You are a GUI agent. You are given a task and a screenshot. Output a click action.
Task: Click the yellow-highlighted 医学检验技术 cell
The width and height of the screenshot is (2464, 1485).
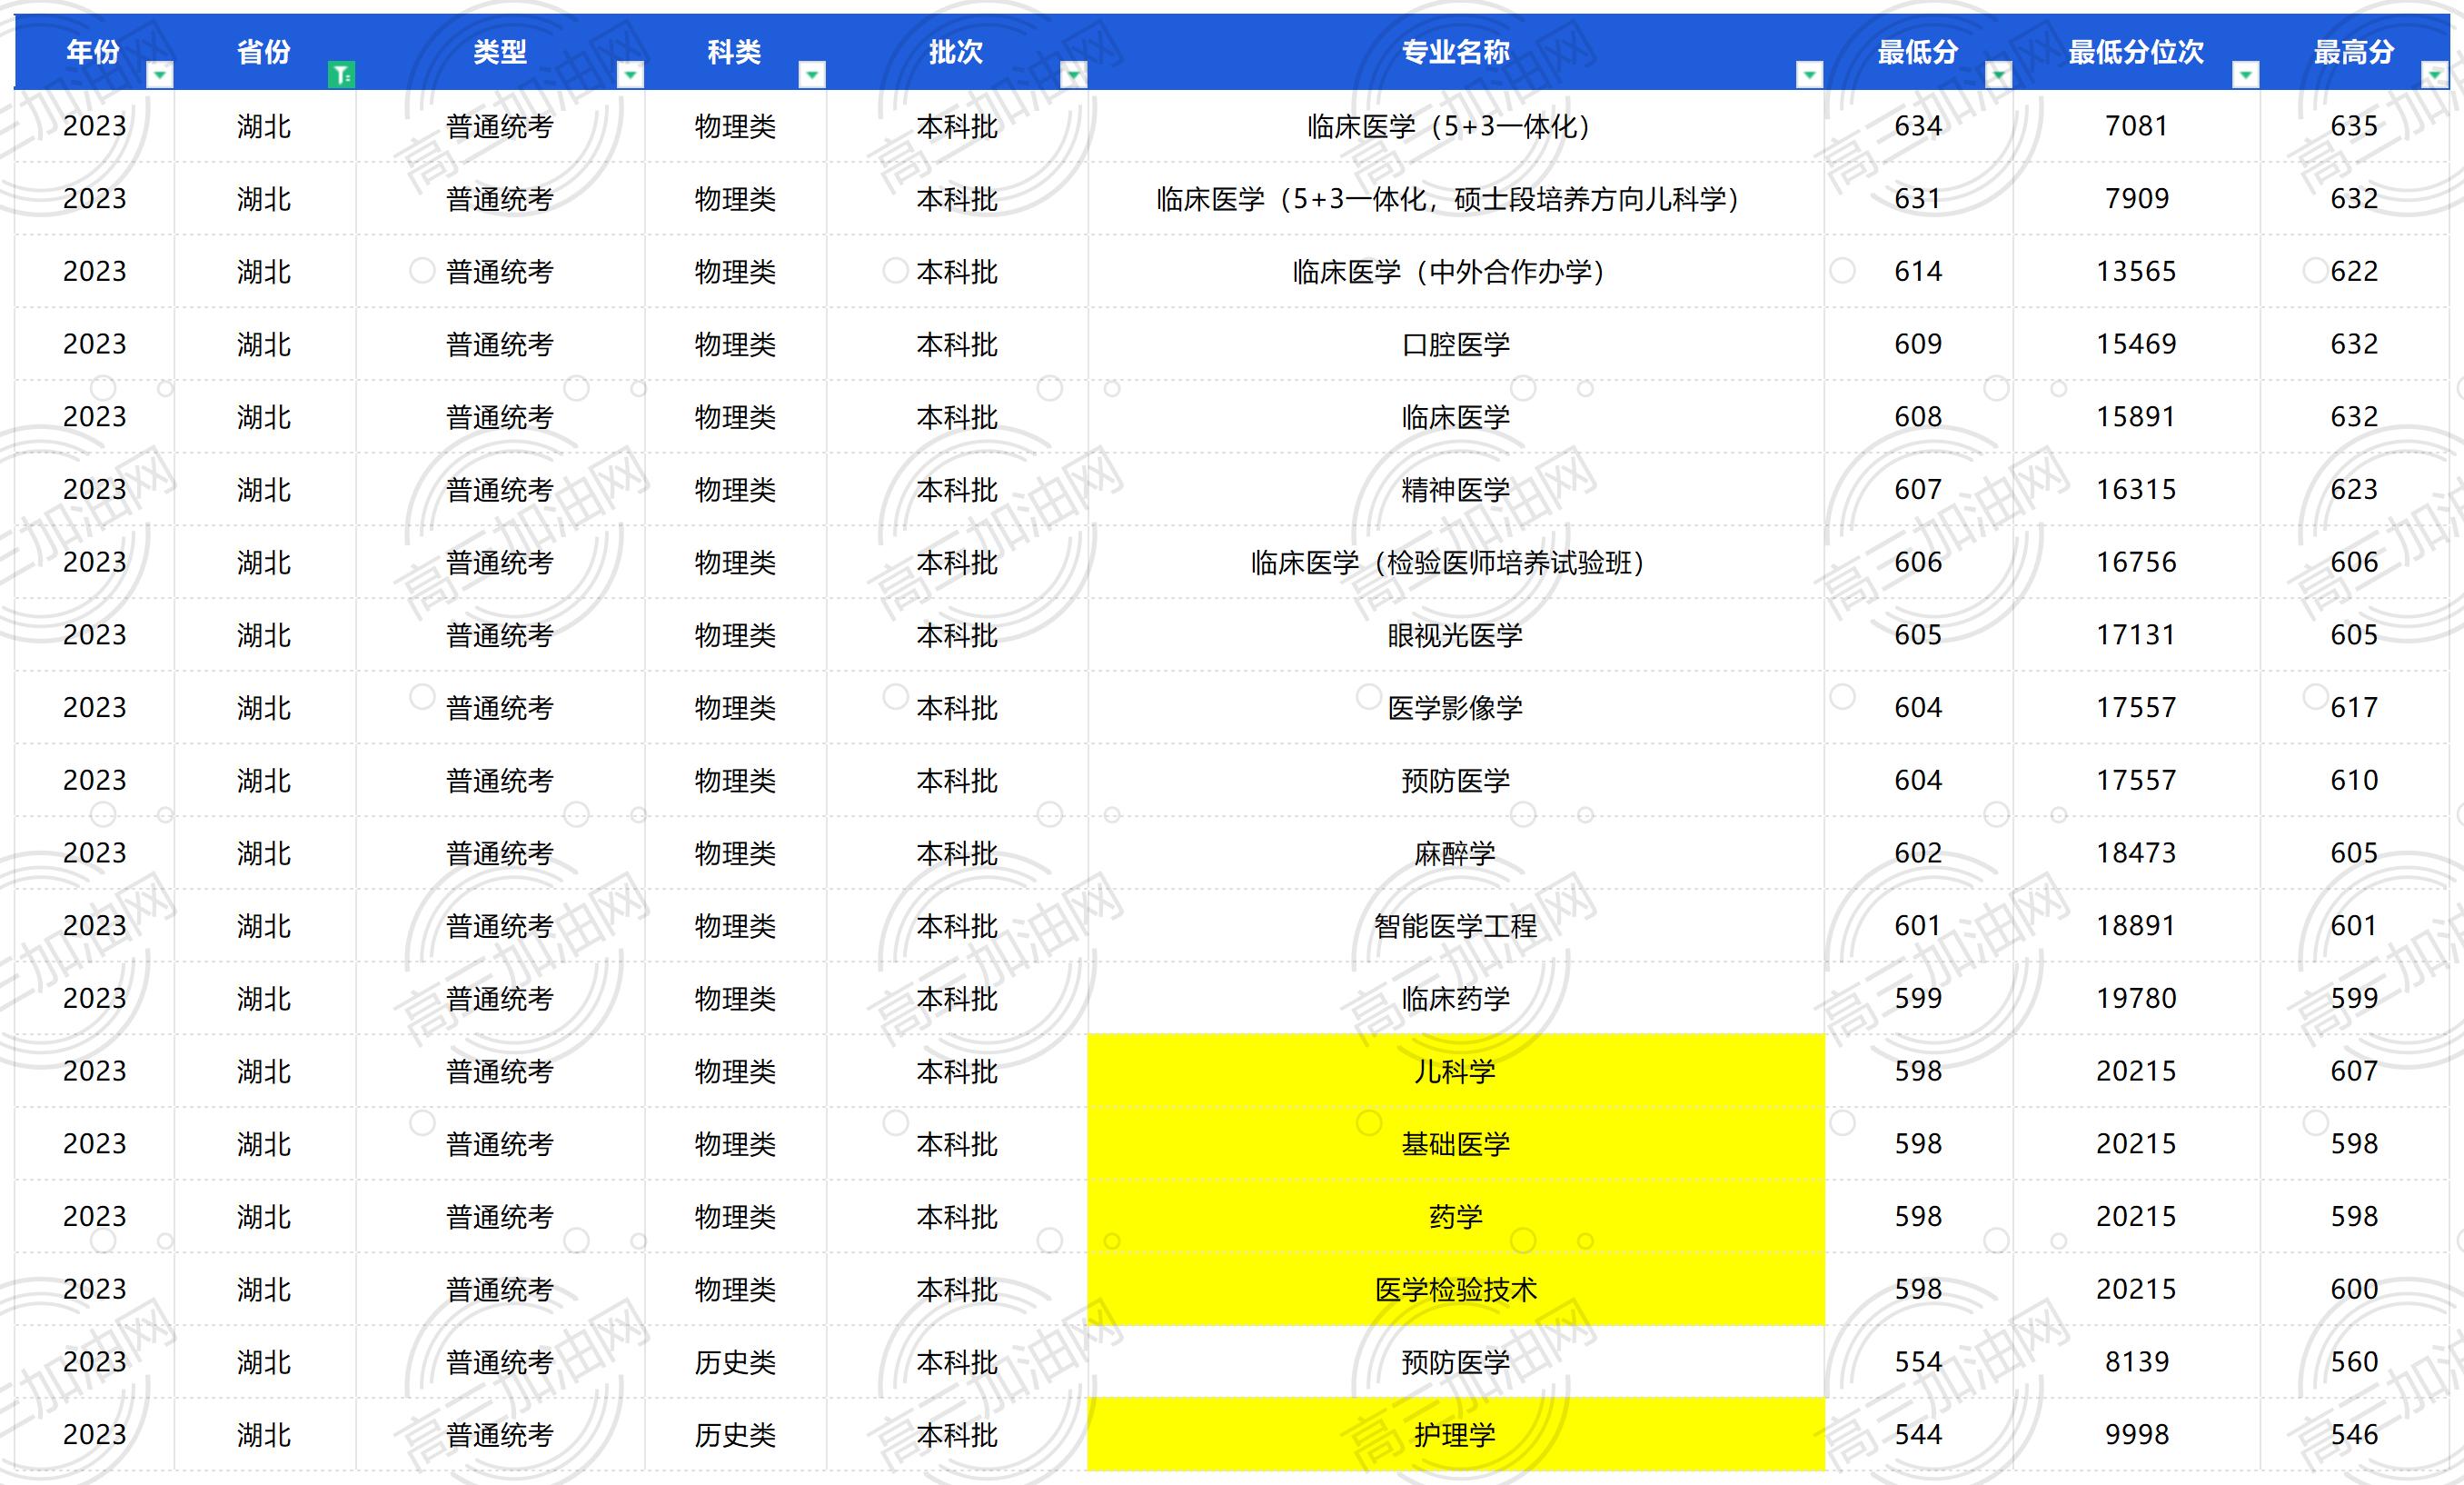click(1456, 1289)
